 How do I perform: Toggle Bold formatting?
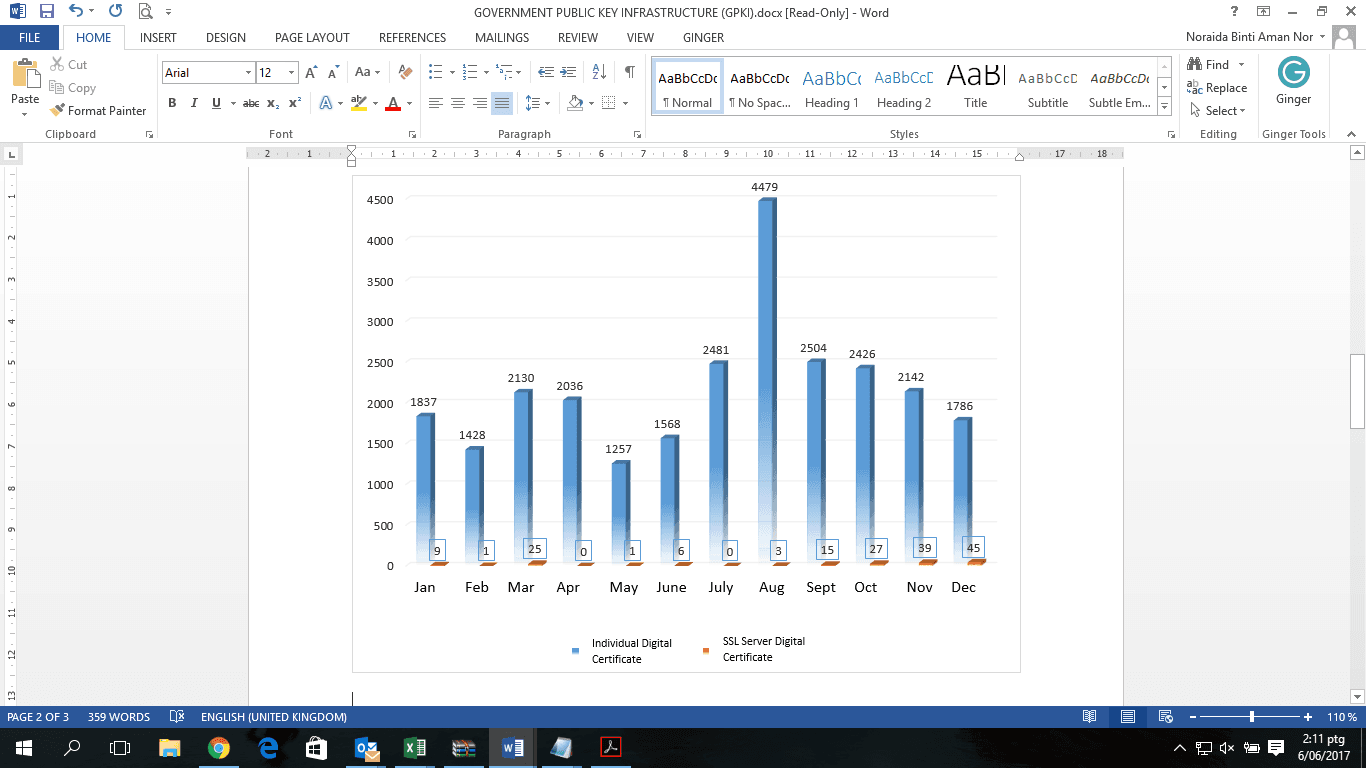pos(172,103)
